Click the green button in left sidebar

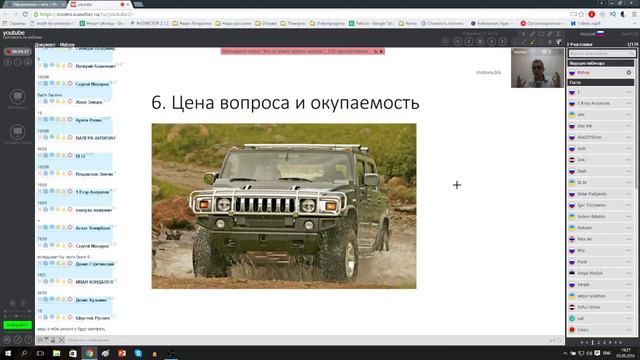pyautogui.click(x=18, y=325)
